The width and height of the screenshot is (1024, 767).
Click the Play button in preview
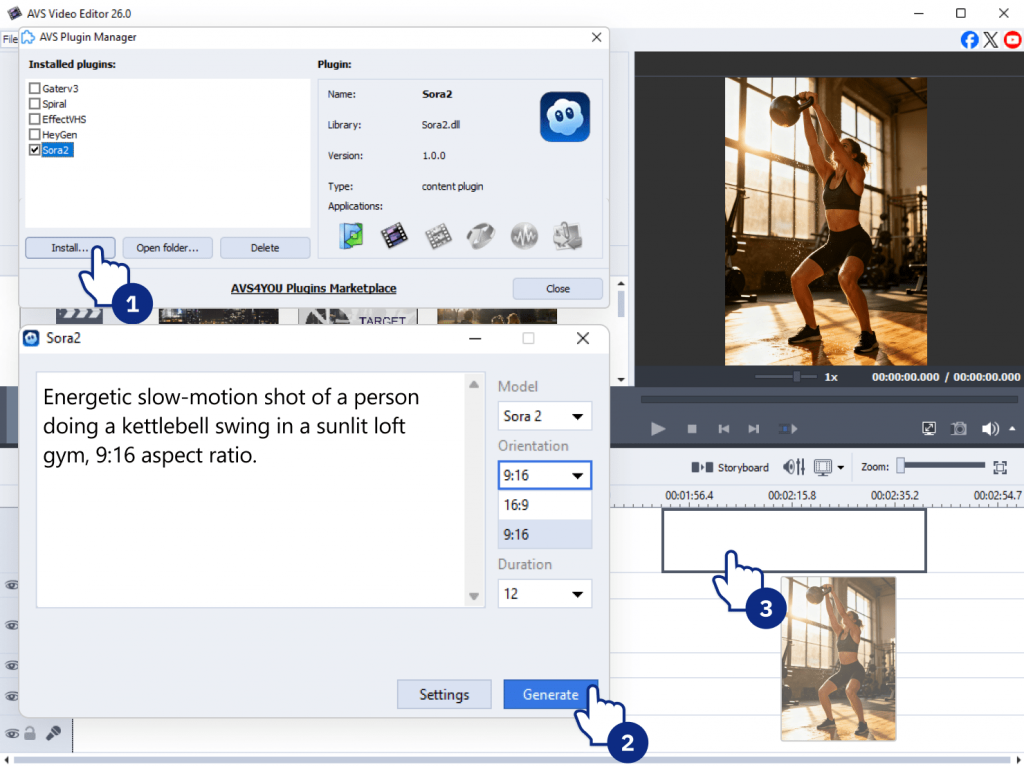pos(658,429)
